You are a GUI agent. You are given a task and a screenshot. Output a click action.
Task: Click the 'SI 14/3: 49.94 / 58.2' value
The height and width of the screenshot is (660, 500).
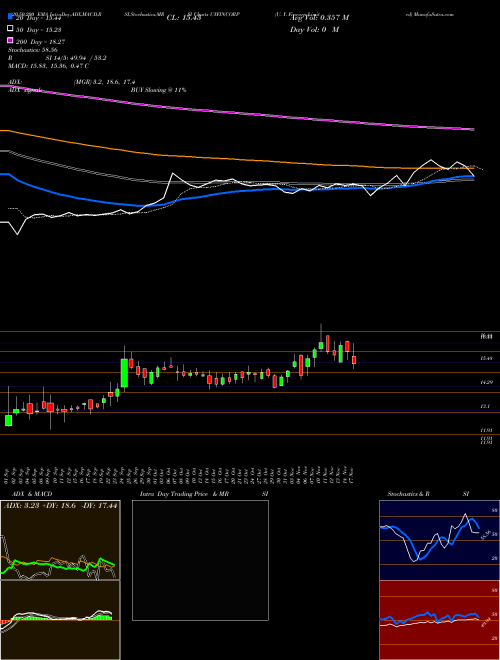(76, 58)
